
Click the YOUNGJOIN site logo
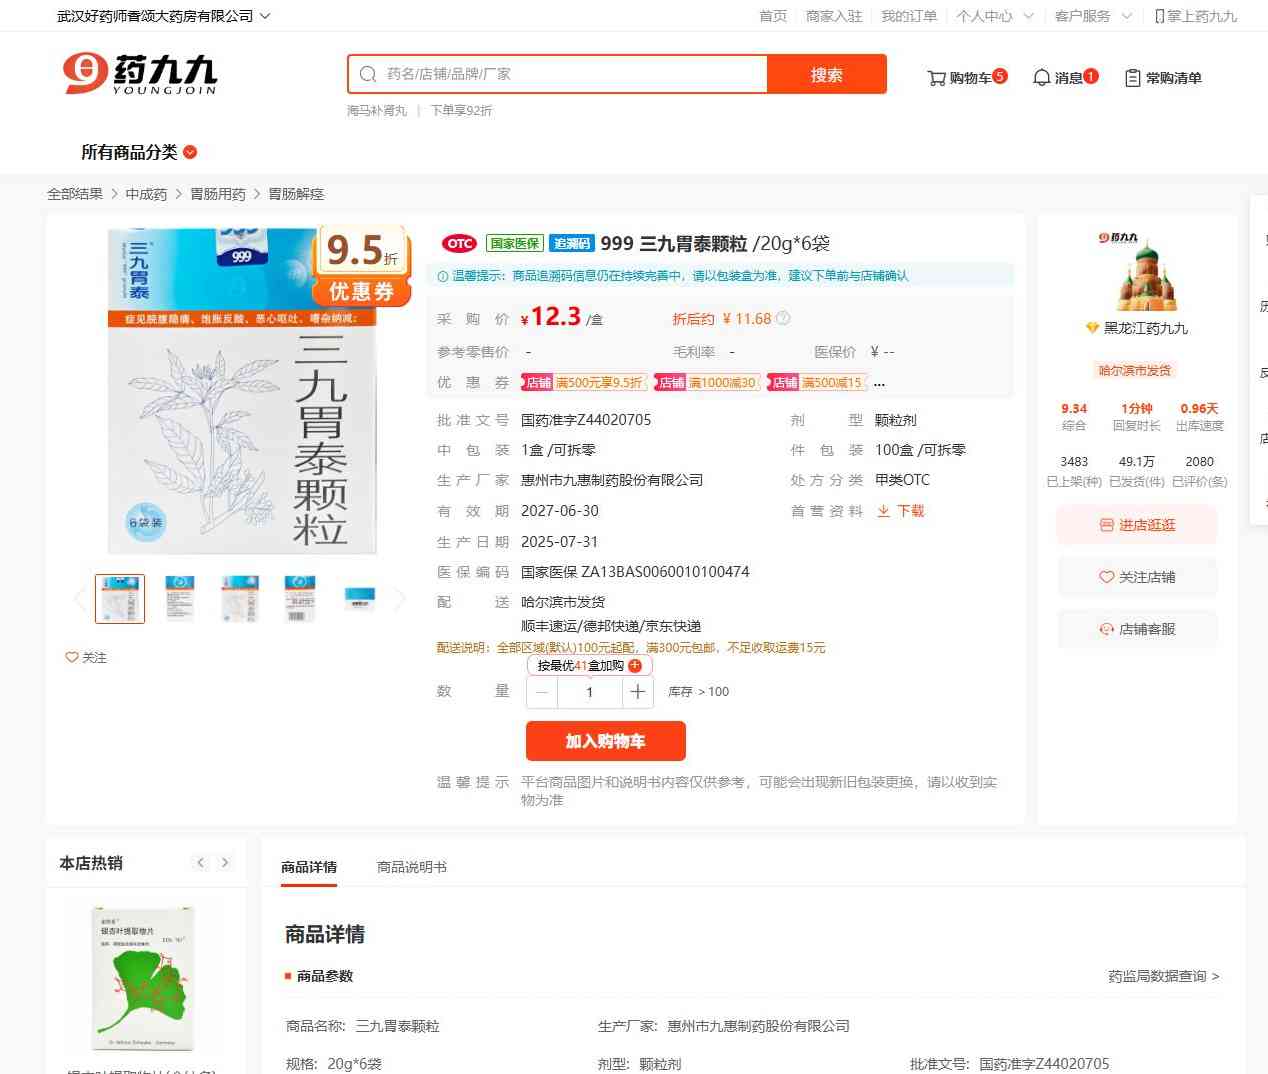click(x=140, y=74)
